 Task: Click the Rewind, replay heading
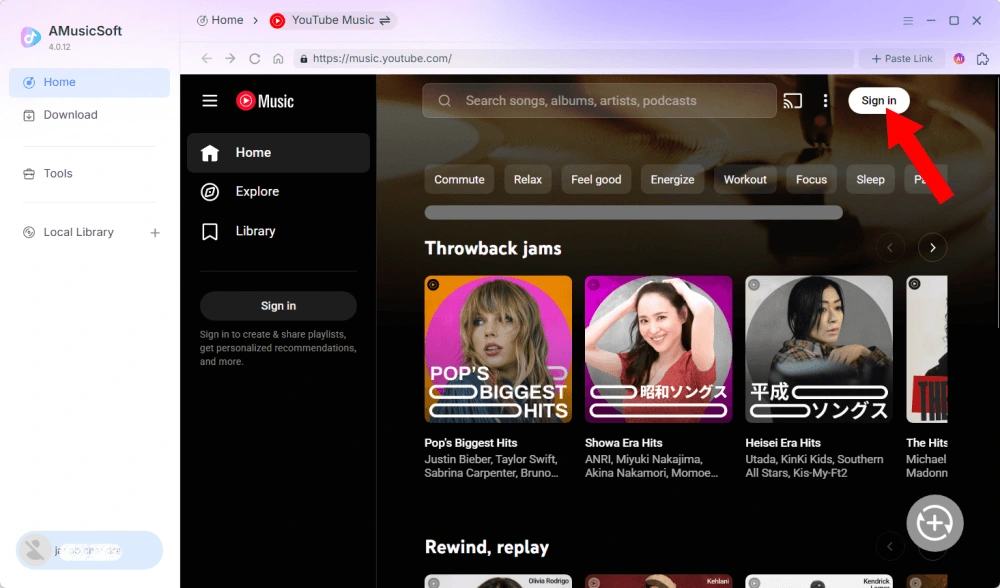click(487, 547)
